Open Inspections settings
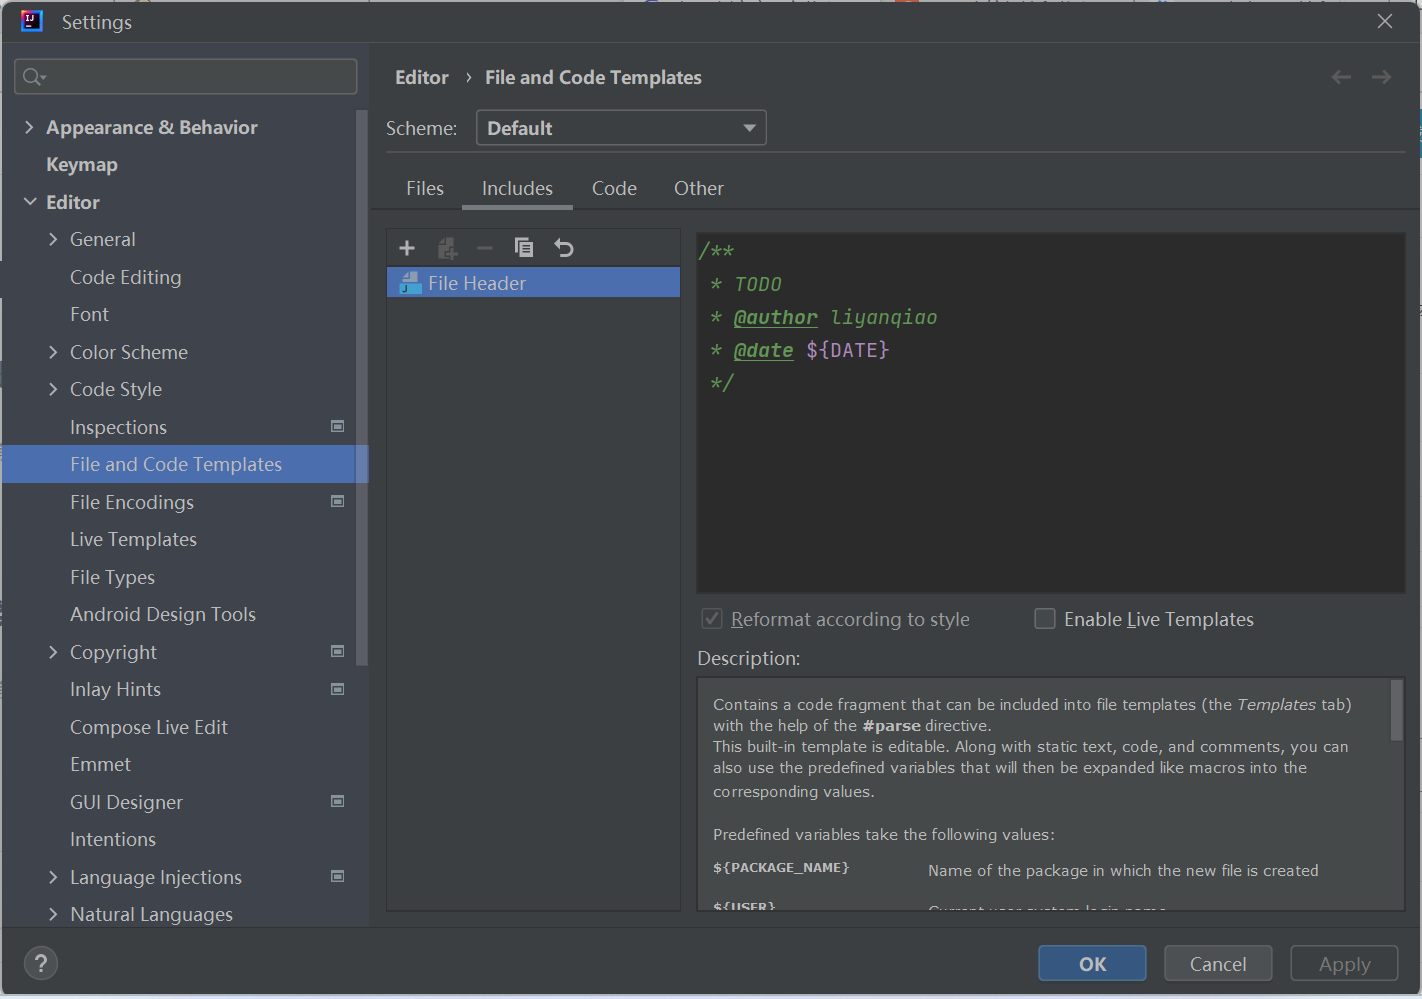This screenshot has width=1422, height=999. click(118, 427)
